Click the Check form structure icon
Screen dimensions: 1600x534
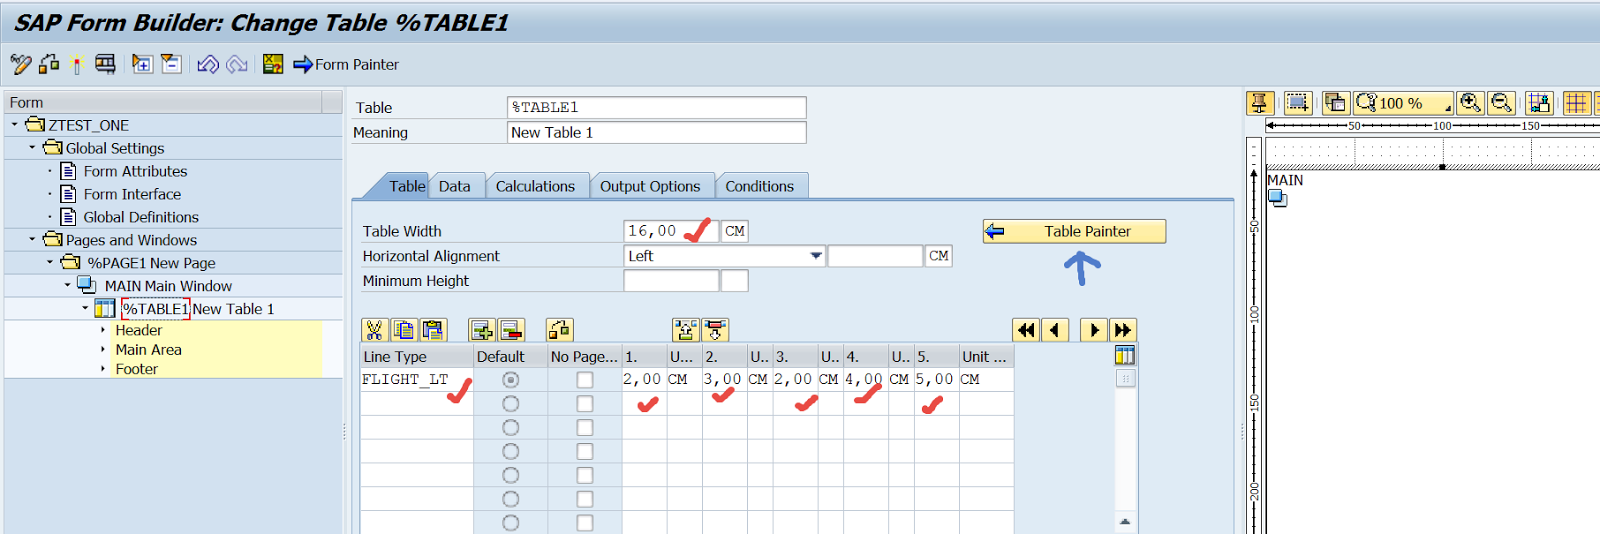point(49,64)
